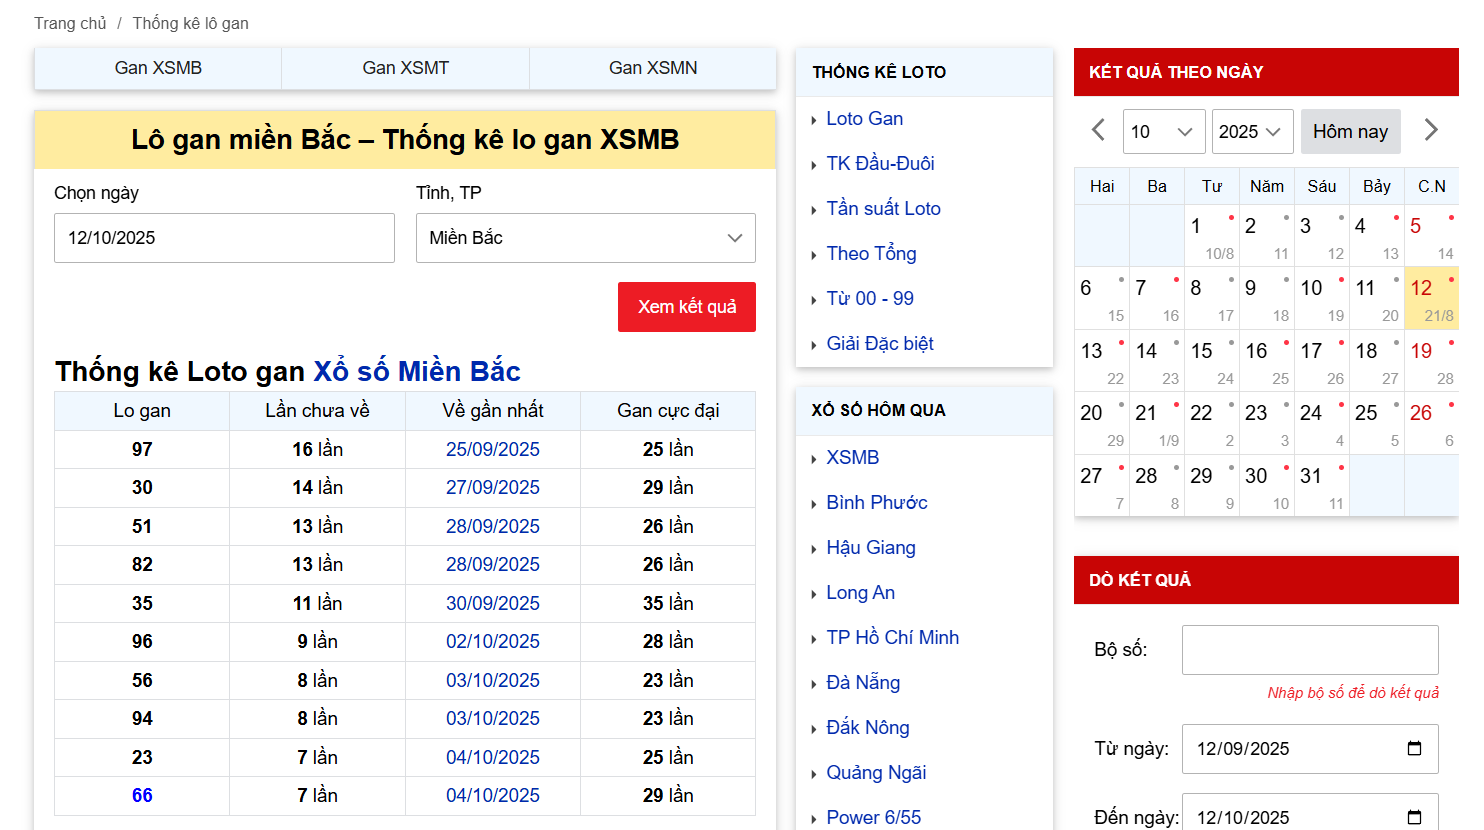Open the year dropdown showing 2025
This screenshot has height=830, width=1484.
(x=1252, y=131)
